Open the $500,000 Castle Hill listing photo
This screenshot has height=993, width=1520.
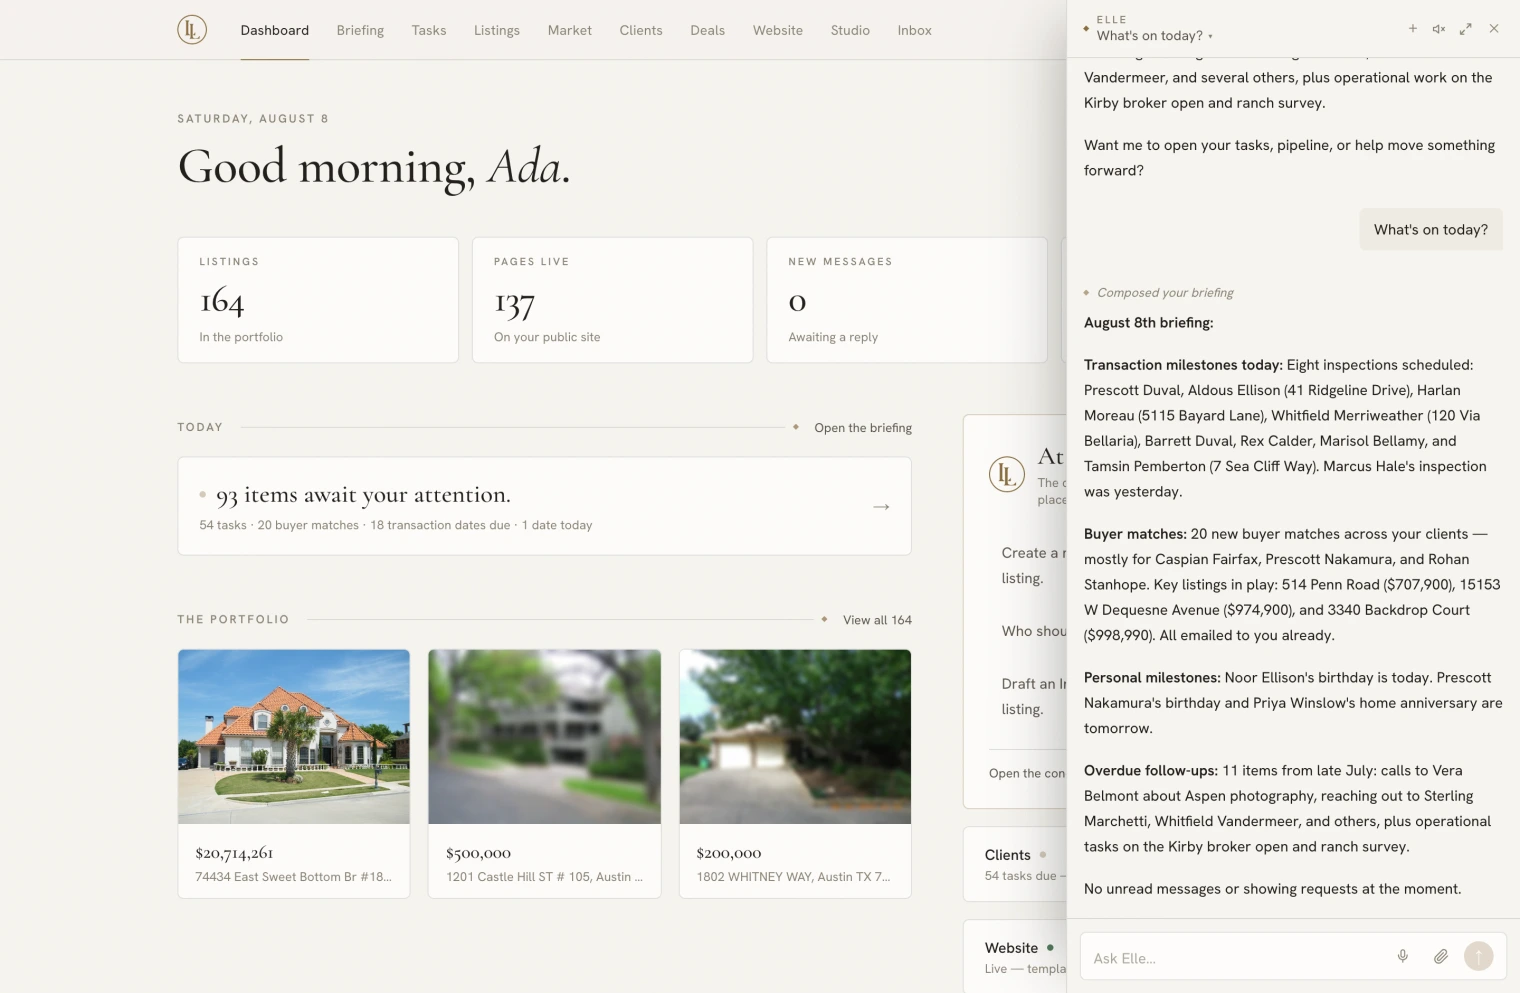[x=545, y=737]
